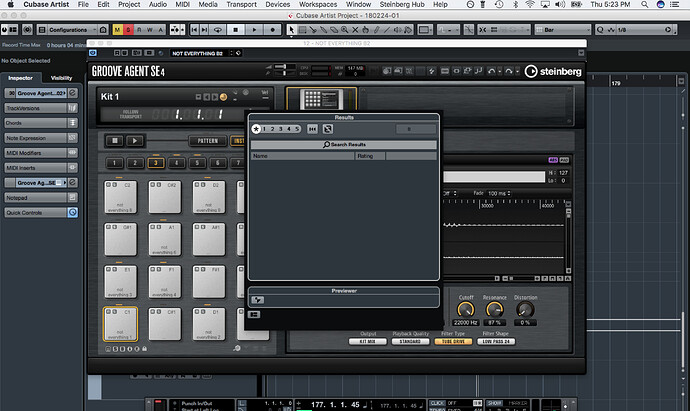Trigger the highlighted C1 drum pad
The width and height of the screenshot is (690, 411).
click(121, 324)
